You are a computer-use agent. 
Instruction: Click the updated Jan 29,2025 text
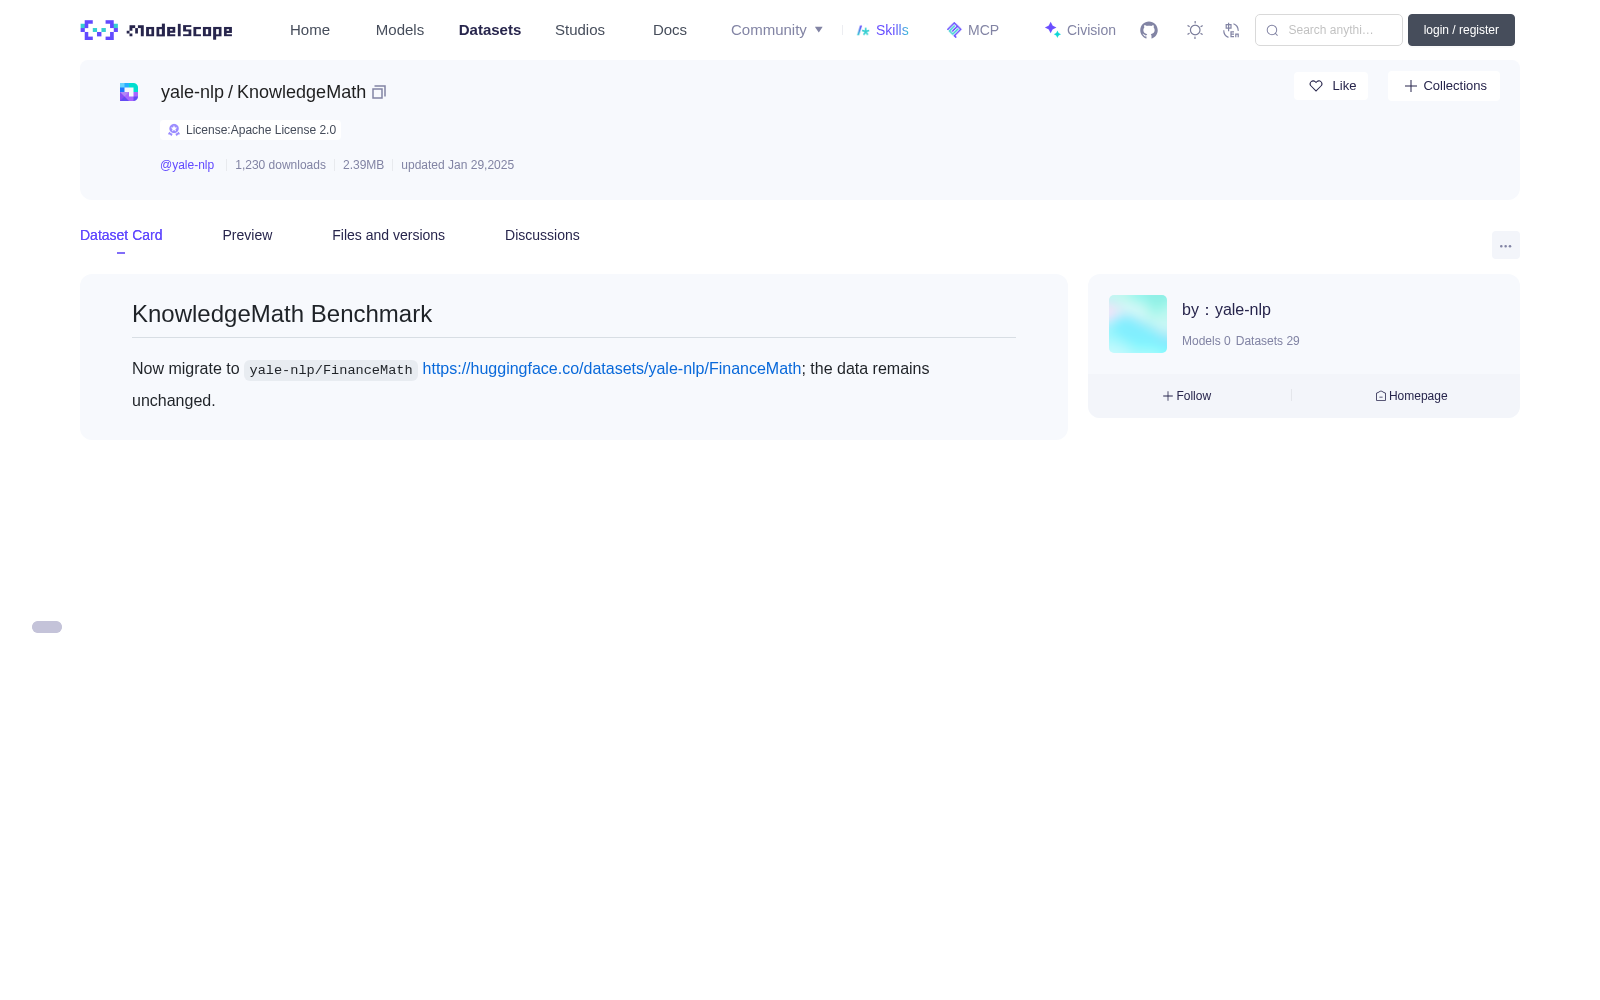point(457,165)
